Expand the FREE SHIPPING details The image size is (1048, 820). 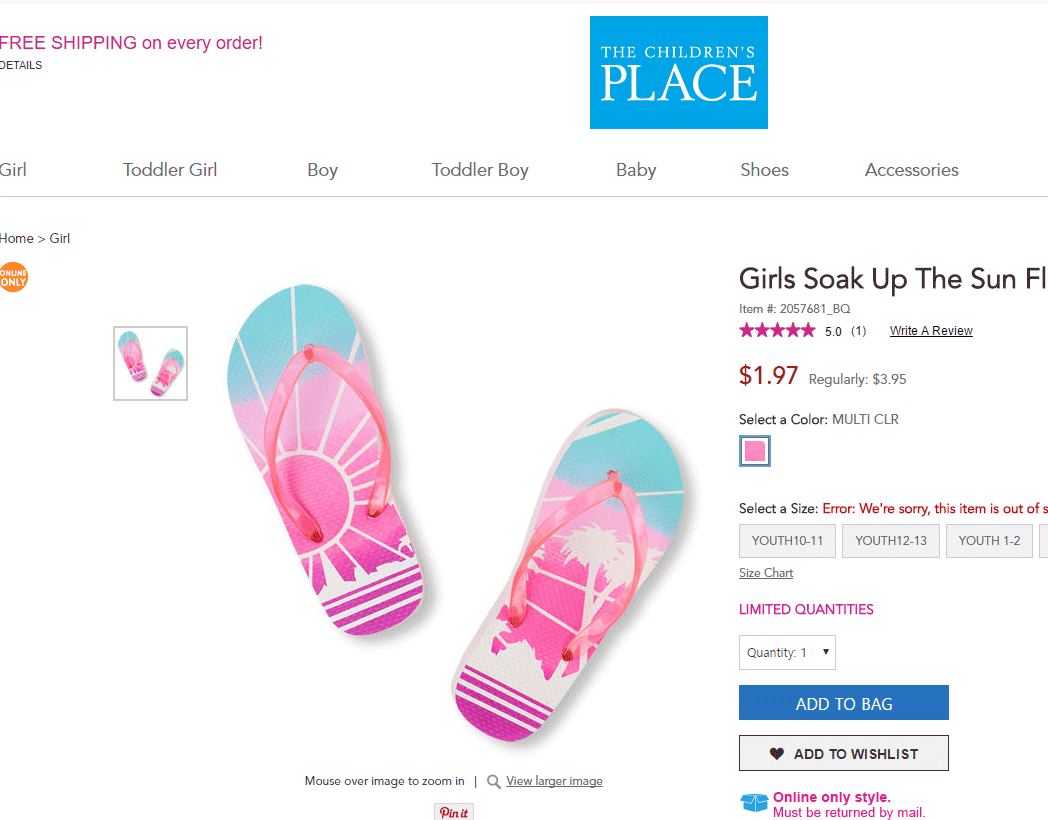click(x=21, y=64)
